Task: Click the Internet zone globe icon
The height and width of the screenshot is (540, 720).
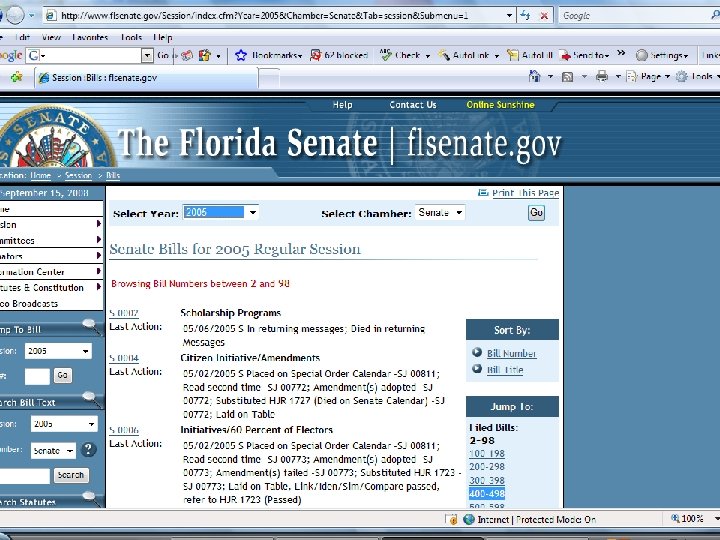Action: [x=469, y=519]
